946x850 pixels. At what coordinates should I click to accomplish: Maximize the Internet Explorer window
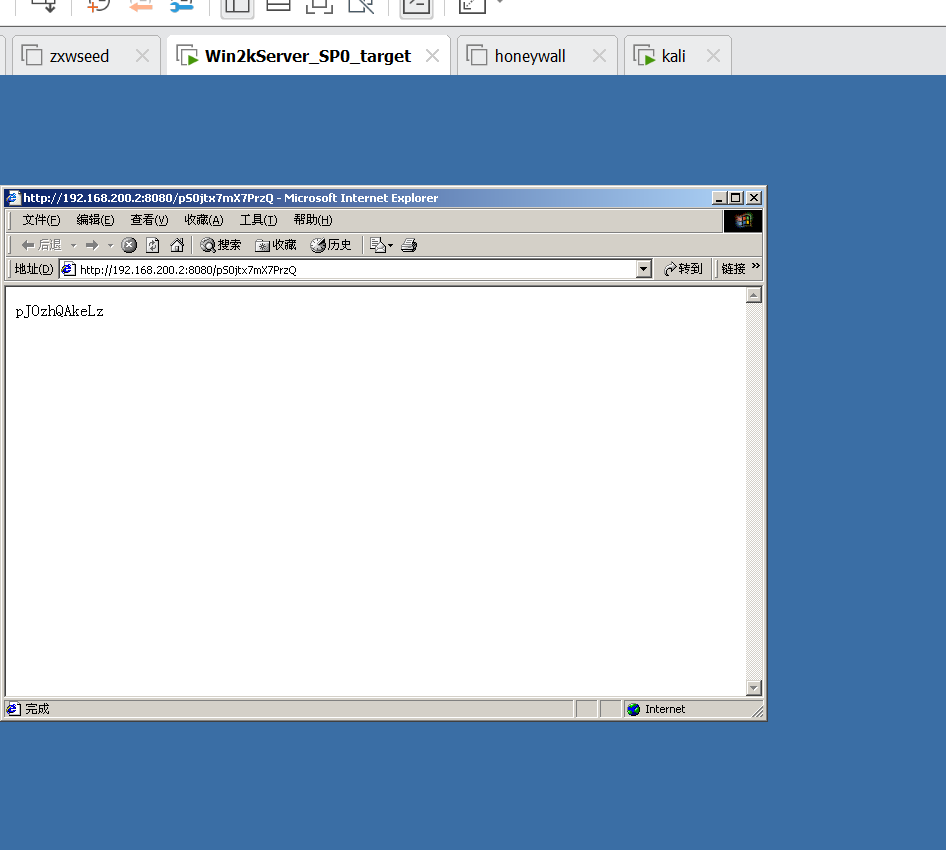click(735, 198)
